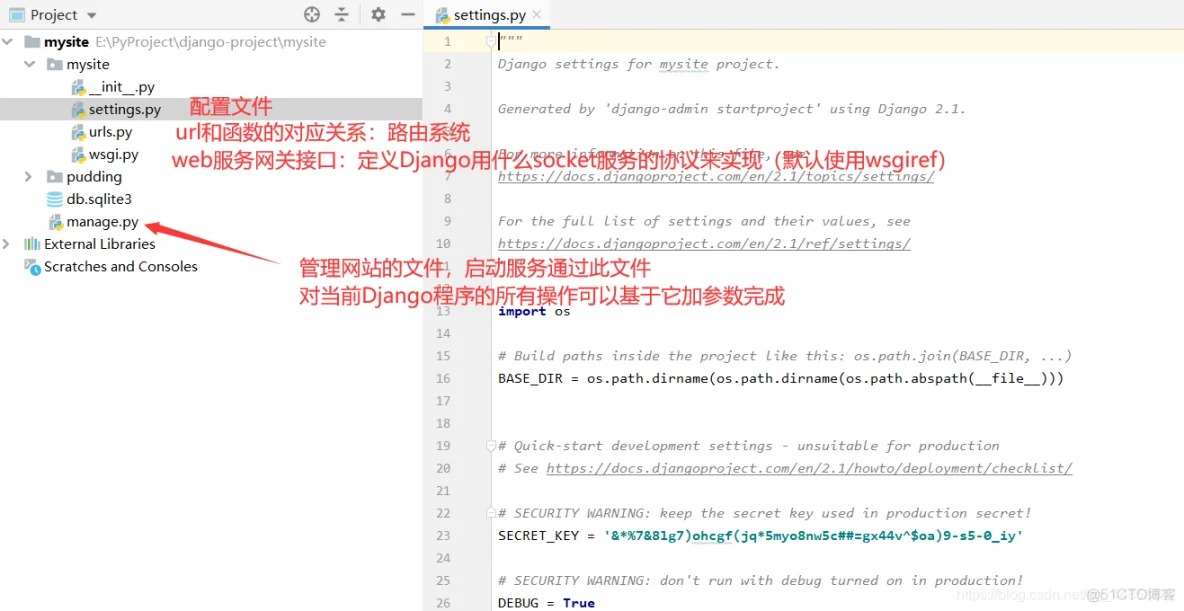This screenshot has width=1184, height=611.
Task: Expand the pudding folder
Action: (29, 177)
